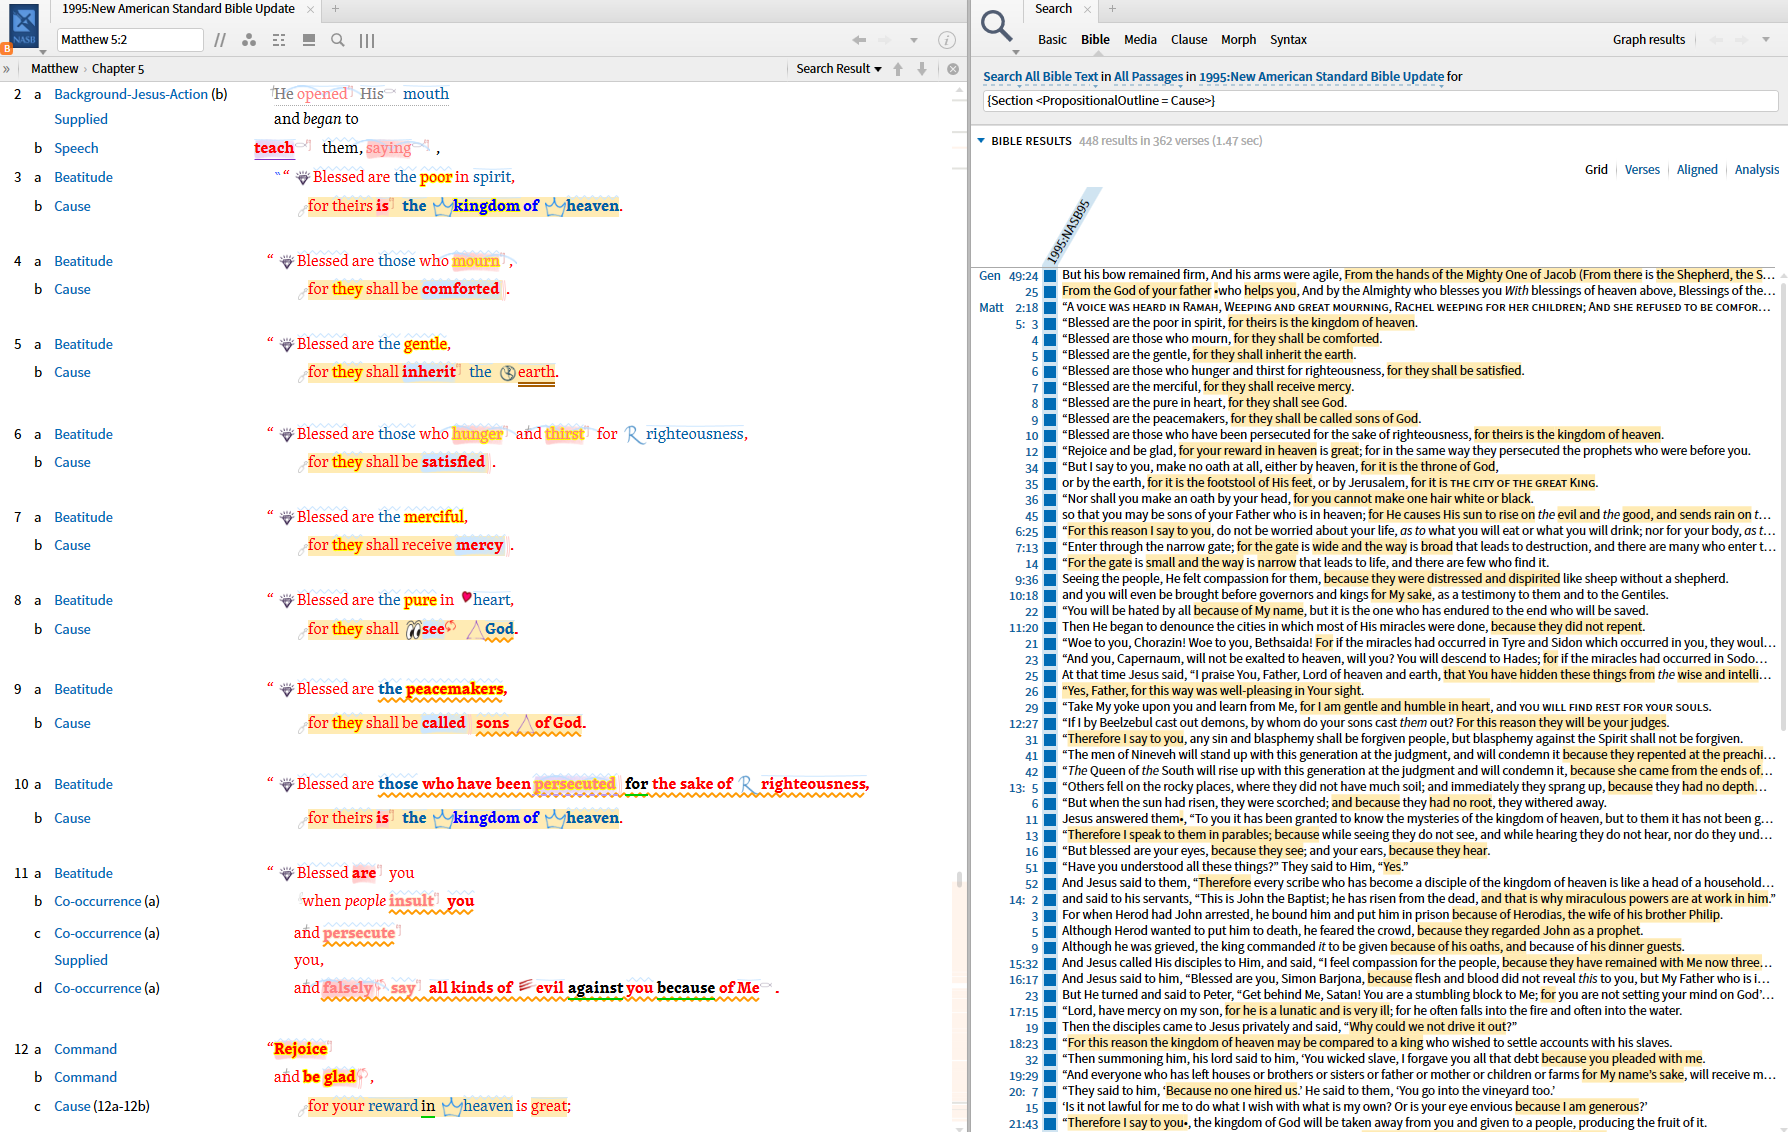Switch to the Aligned results view
Viewport: 1788px width, 1132px height.
point(1697,170)
